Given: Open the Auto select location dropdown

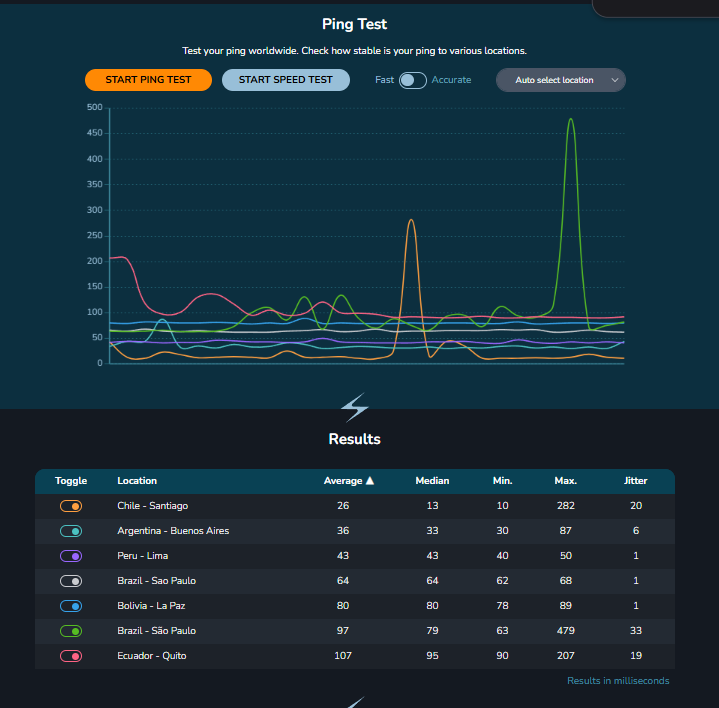Looking at the screenshot, I should pos(560,80).
